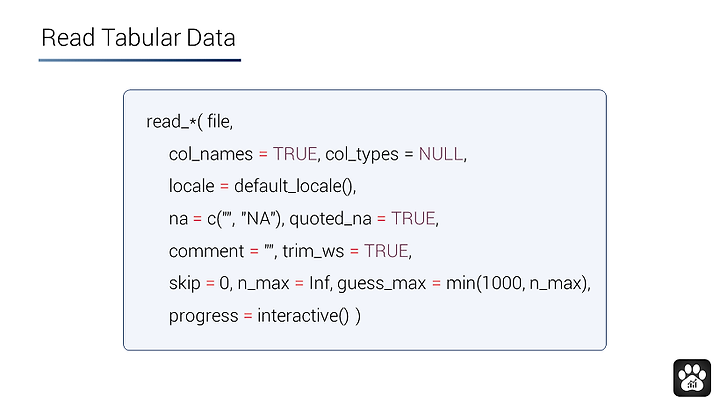Select the col_names parameter text
This screenshot has width=720, height=404.
(x=211, y=154)
